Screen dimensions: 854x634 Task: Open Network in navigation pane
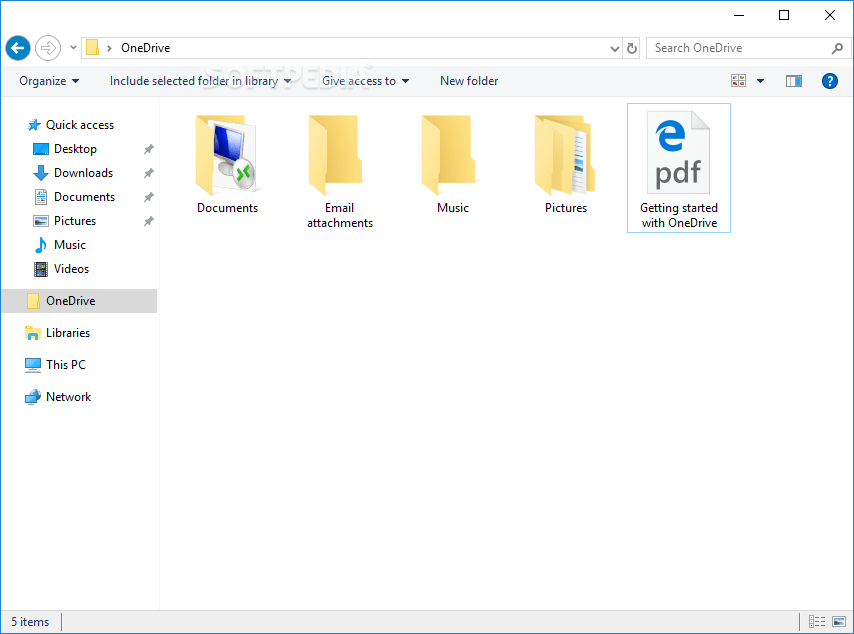58,397
